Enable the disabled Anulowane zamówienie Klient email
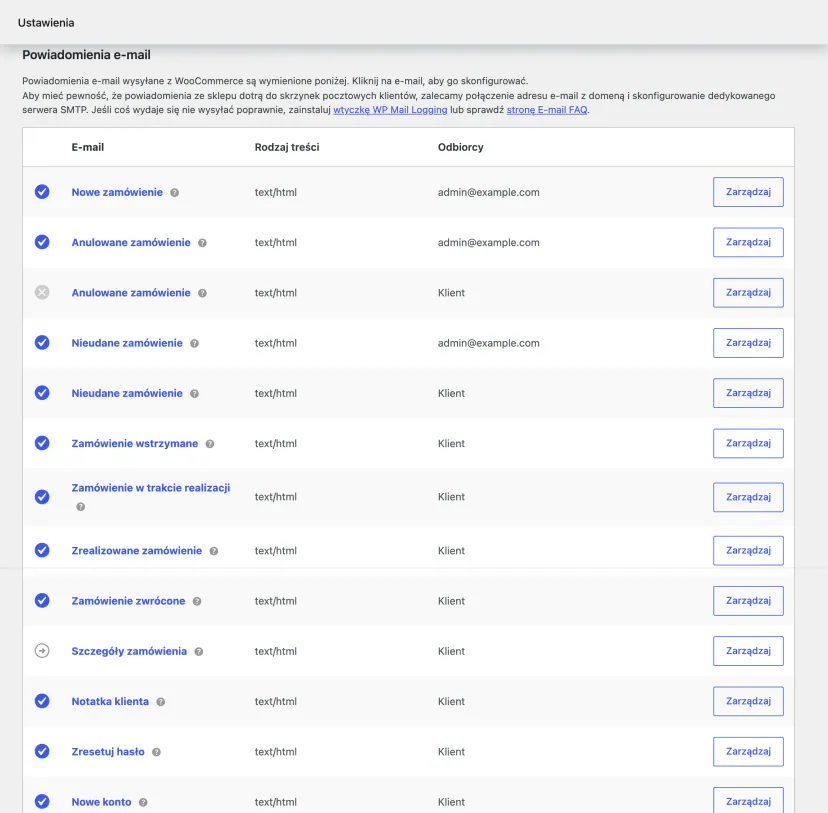 point(42,292)
